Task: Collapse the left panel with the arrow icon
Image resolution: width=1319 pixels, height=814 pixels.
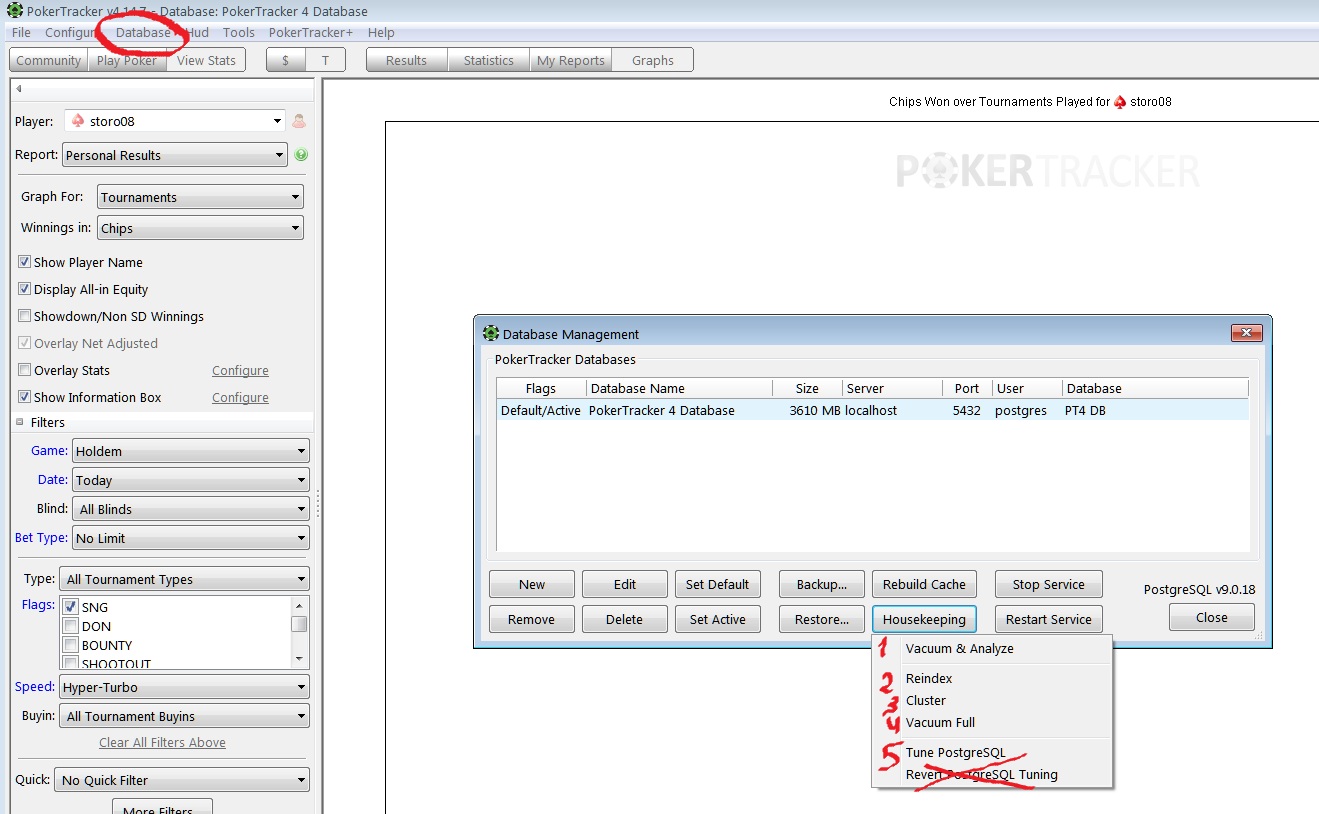Action: click(19, 89)
